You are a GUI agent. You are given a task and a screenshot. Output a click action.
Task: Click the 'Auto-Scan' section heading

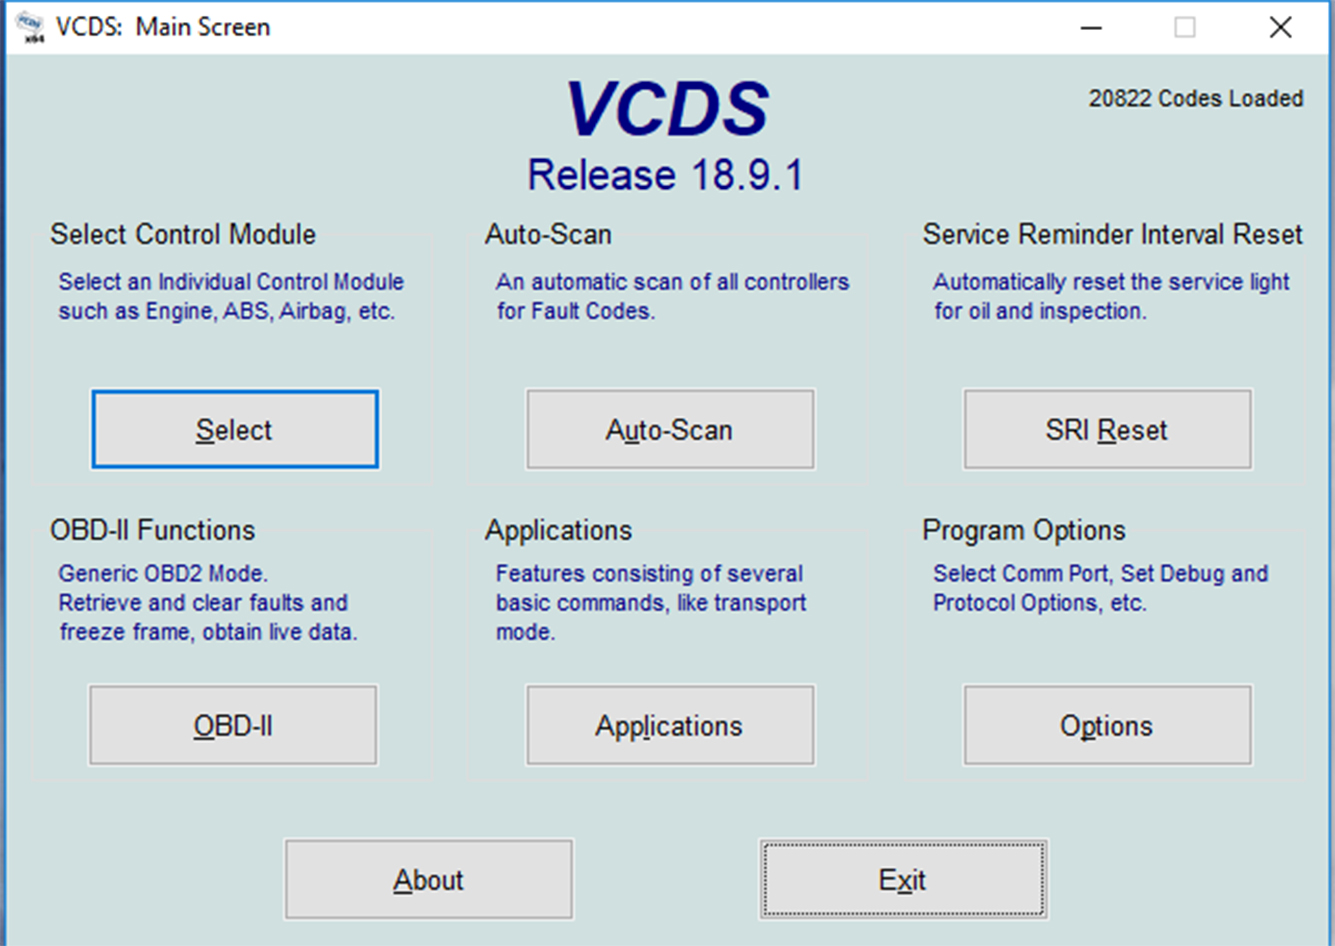pos(548,234)
